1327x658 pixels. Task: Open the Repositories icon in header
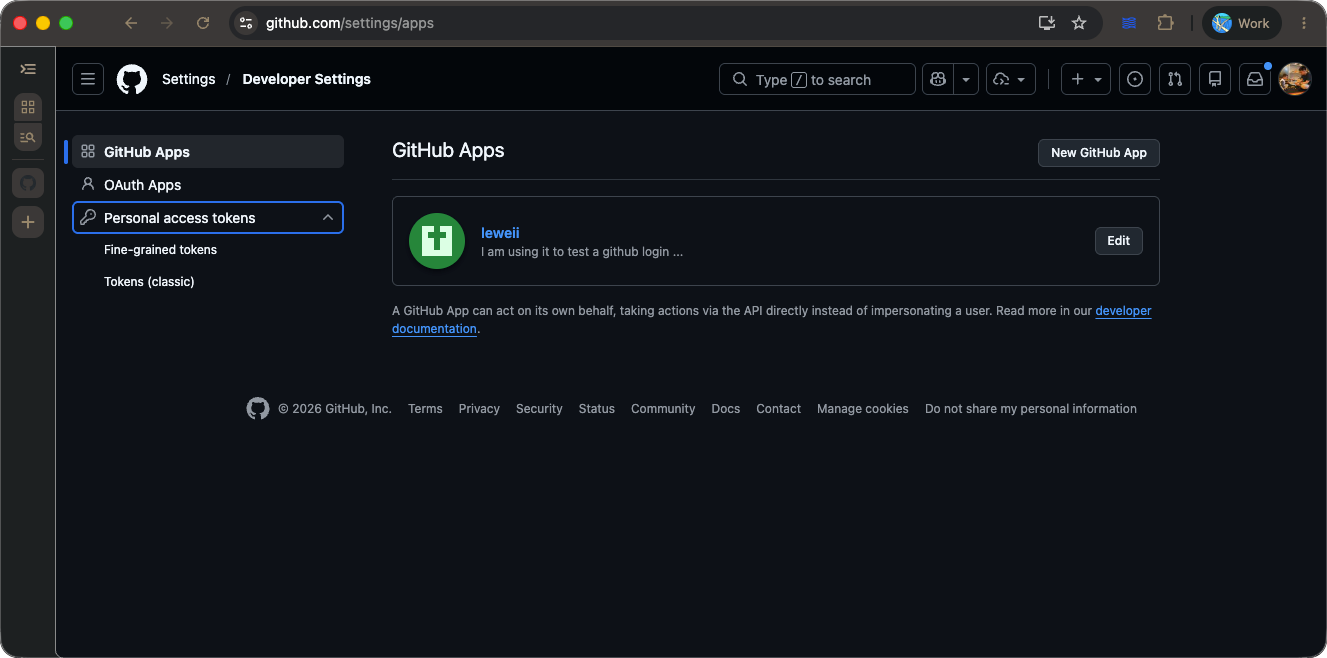point(1215,79)
